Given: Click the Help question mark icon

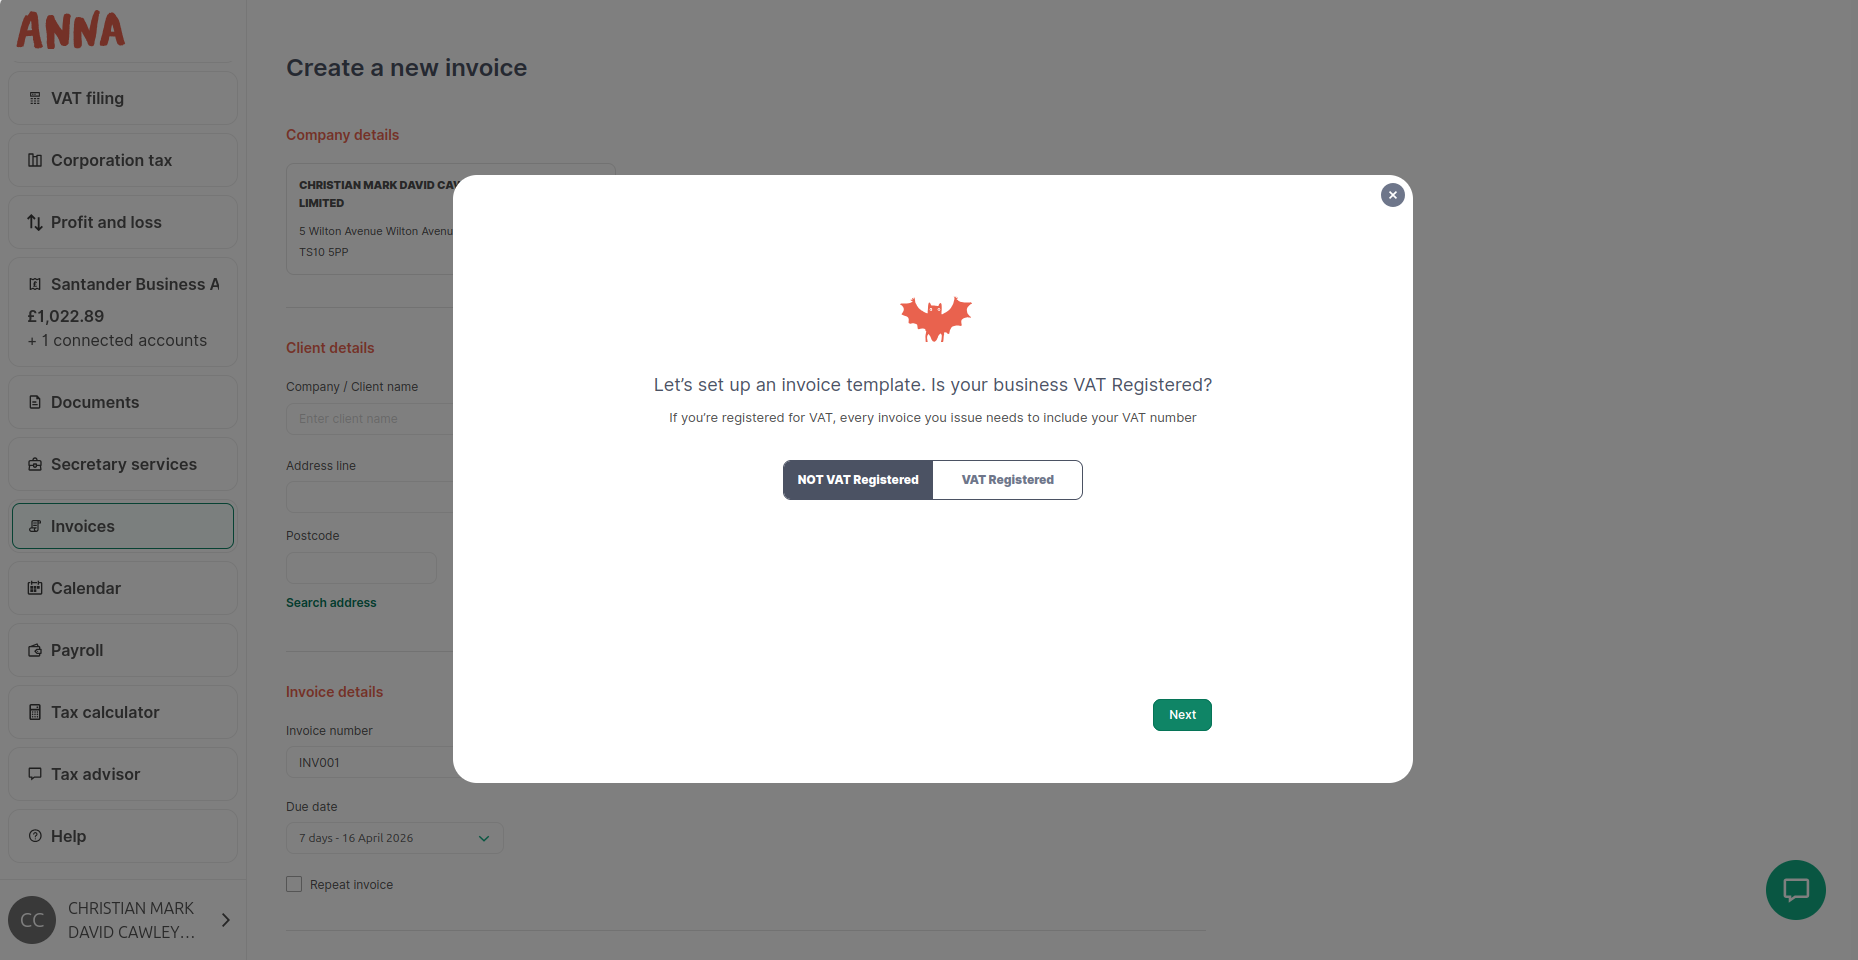Looking at the screenshot, I should [x=35, y=836].
